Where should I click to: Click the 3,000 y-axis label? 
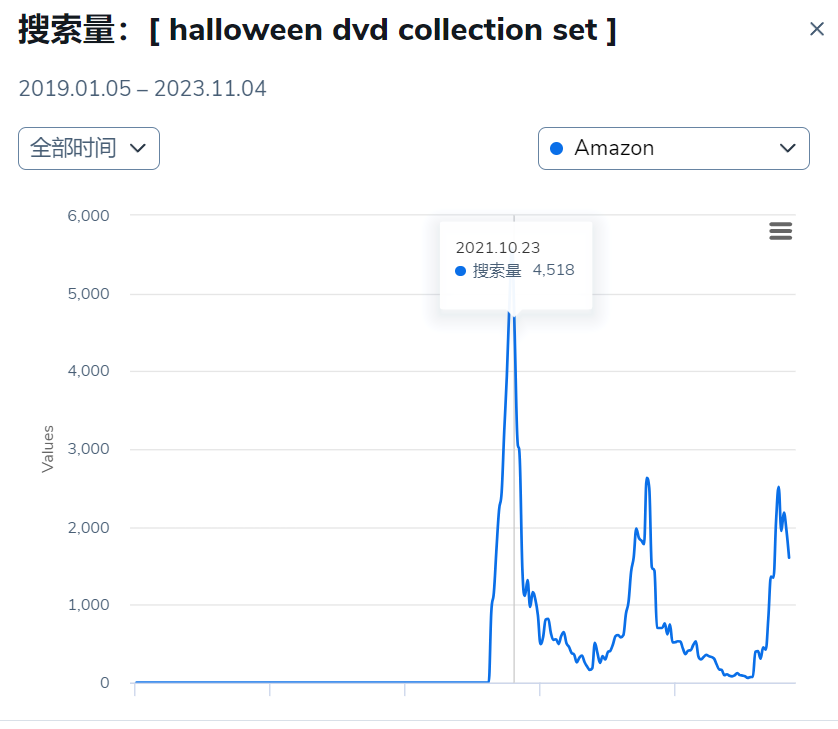click(88, 448)
